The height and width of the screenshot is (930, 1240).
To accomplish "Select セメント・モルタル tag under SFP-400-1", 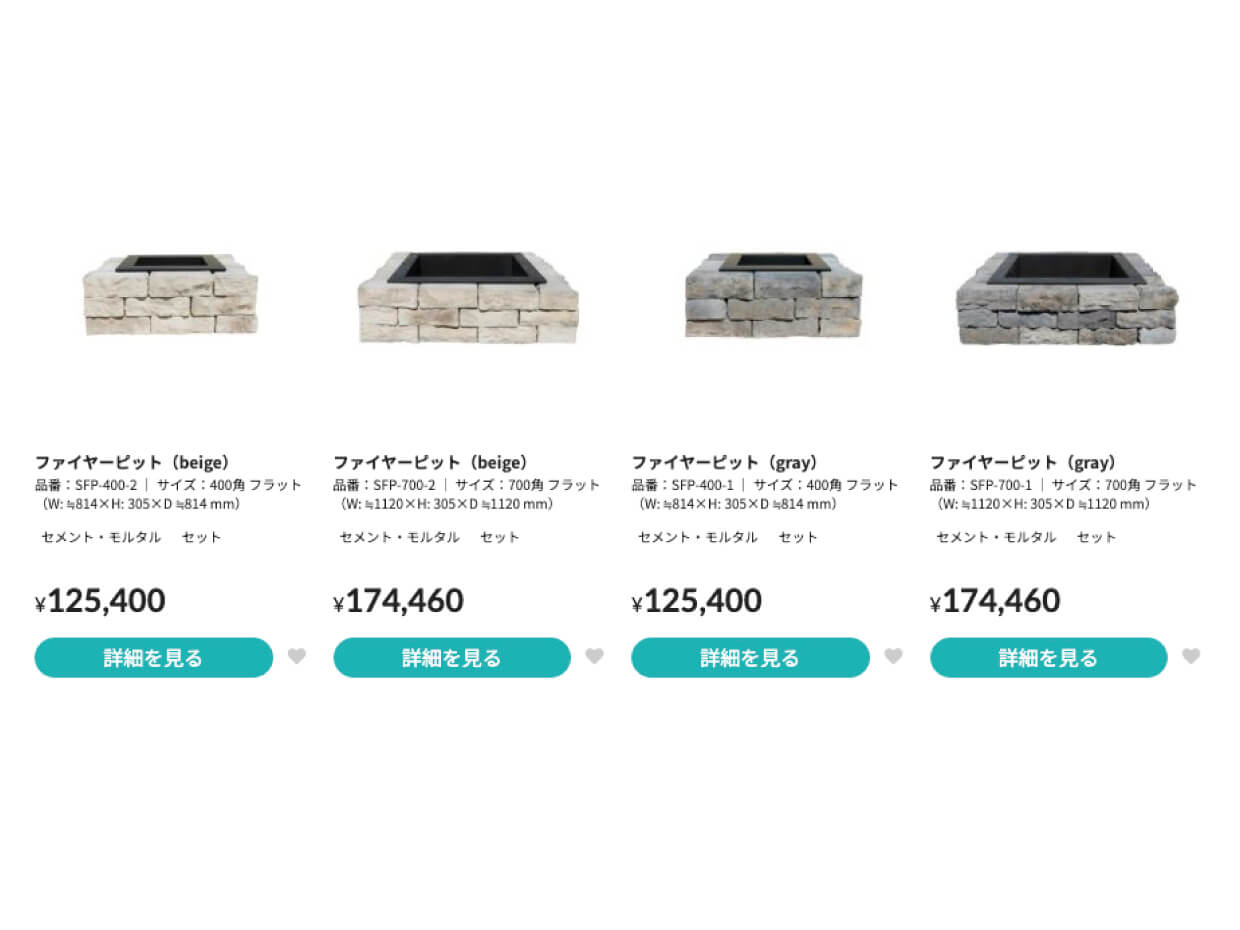I will [x=698, y=537].
